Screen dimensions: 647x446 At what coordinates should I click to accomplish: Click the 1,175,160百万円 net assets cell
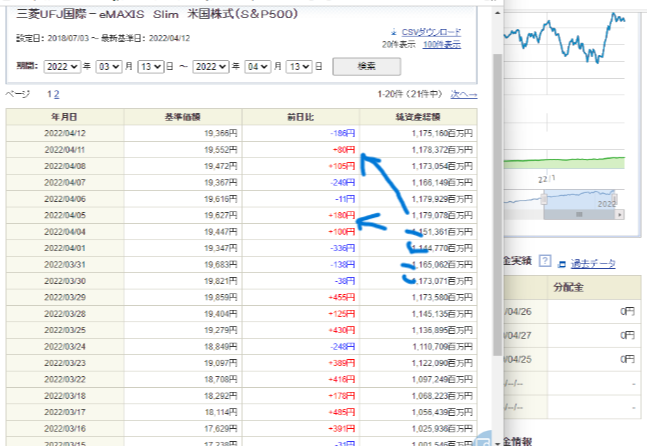pyautogui.click(x=418, y=133)
